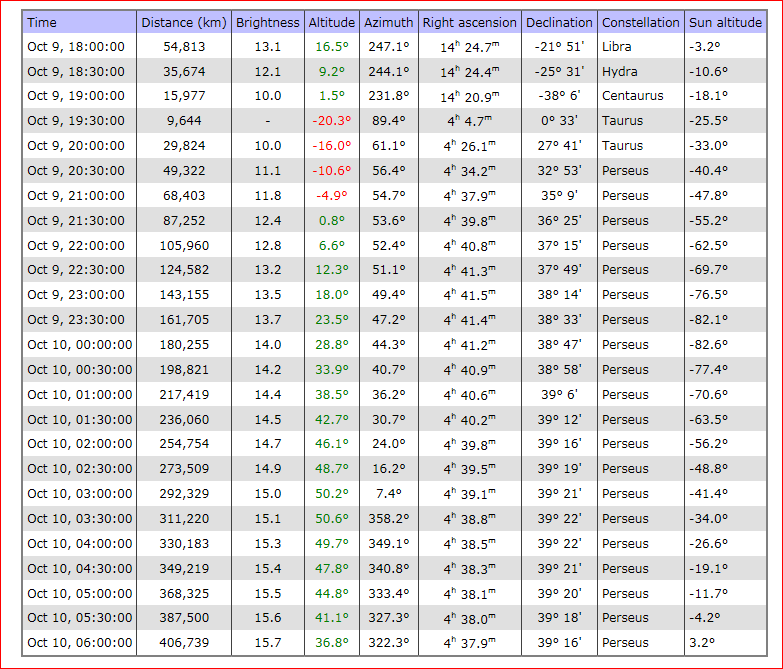Click brightness value 14.0
This screenshot has height=669, width=783.
[268, 344]
